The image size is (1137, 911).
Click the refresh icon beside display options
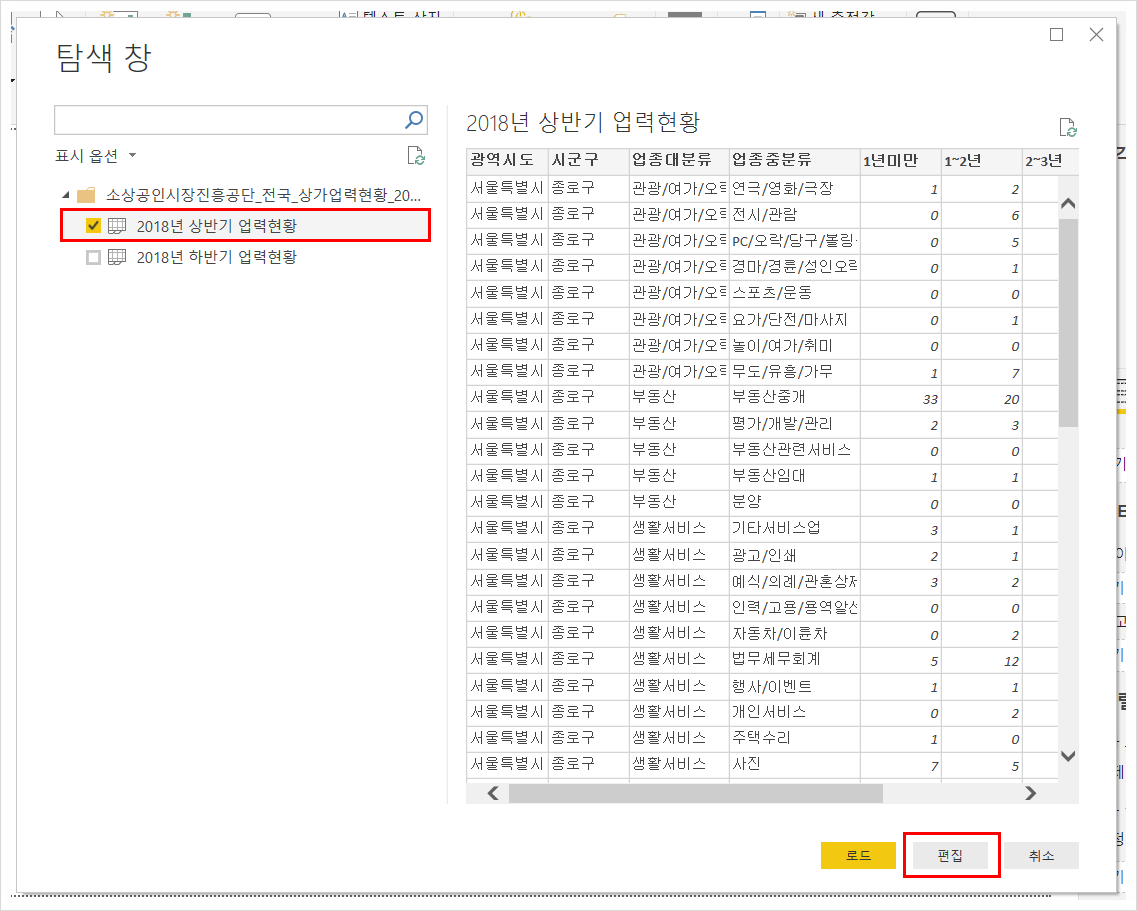(415, 156)
